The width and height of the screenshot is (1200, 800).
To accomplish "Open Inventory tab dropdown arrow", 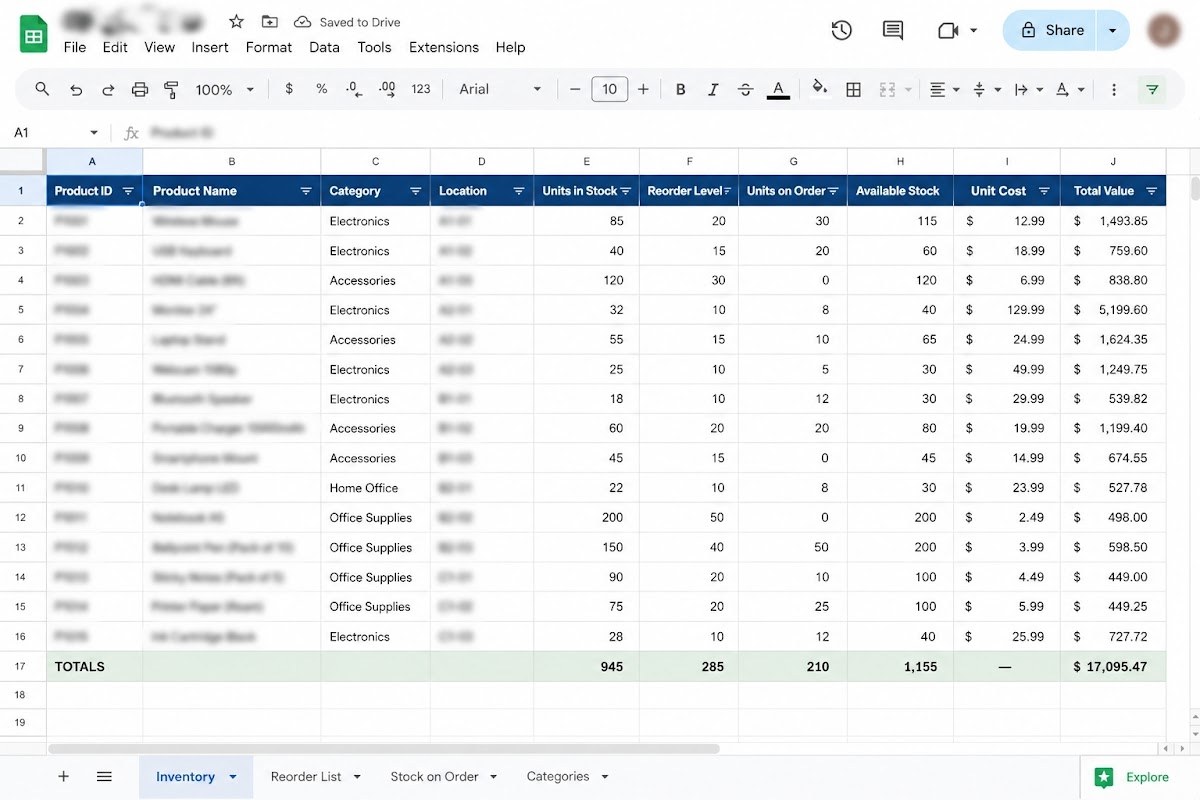I will click(233, 777).
